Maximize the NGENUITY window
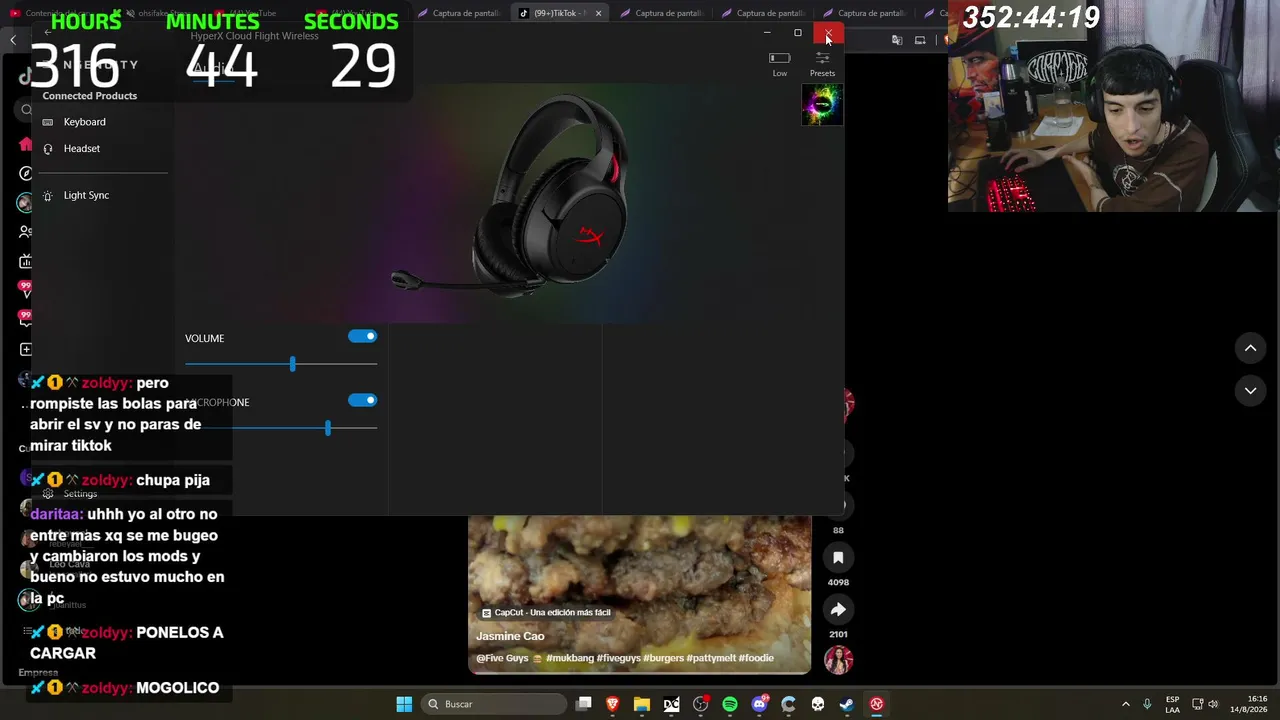The image size is (1280, 720). click(x=798, y=33)
